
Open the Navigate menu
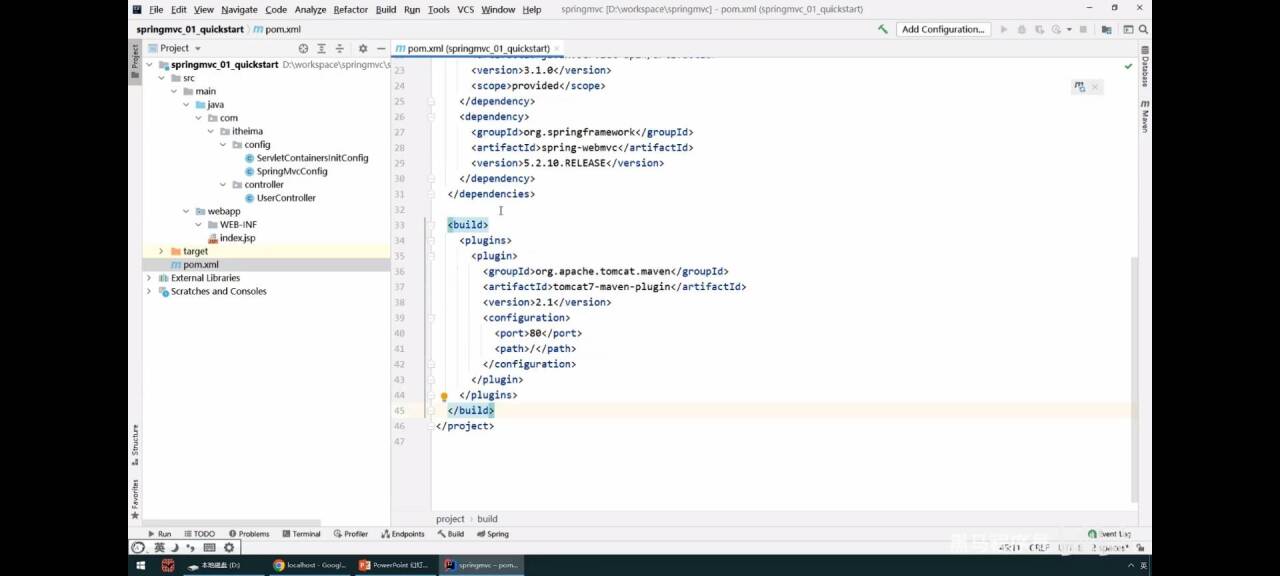[239, 9]
